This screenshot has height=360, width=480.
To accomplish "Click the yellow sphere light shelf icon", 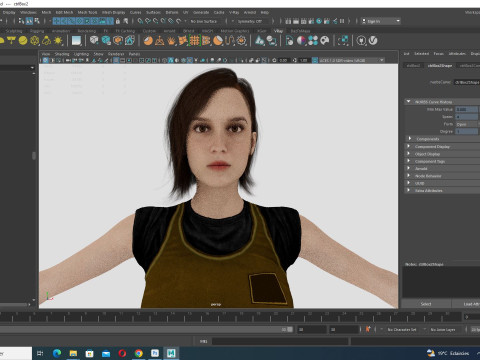I will click(23, 41).
